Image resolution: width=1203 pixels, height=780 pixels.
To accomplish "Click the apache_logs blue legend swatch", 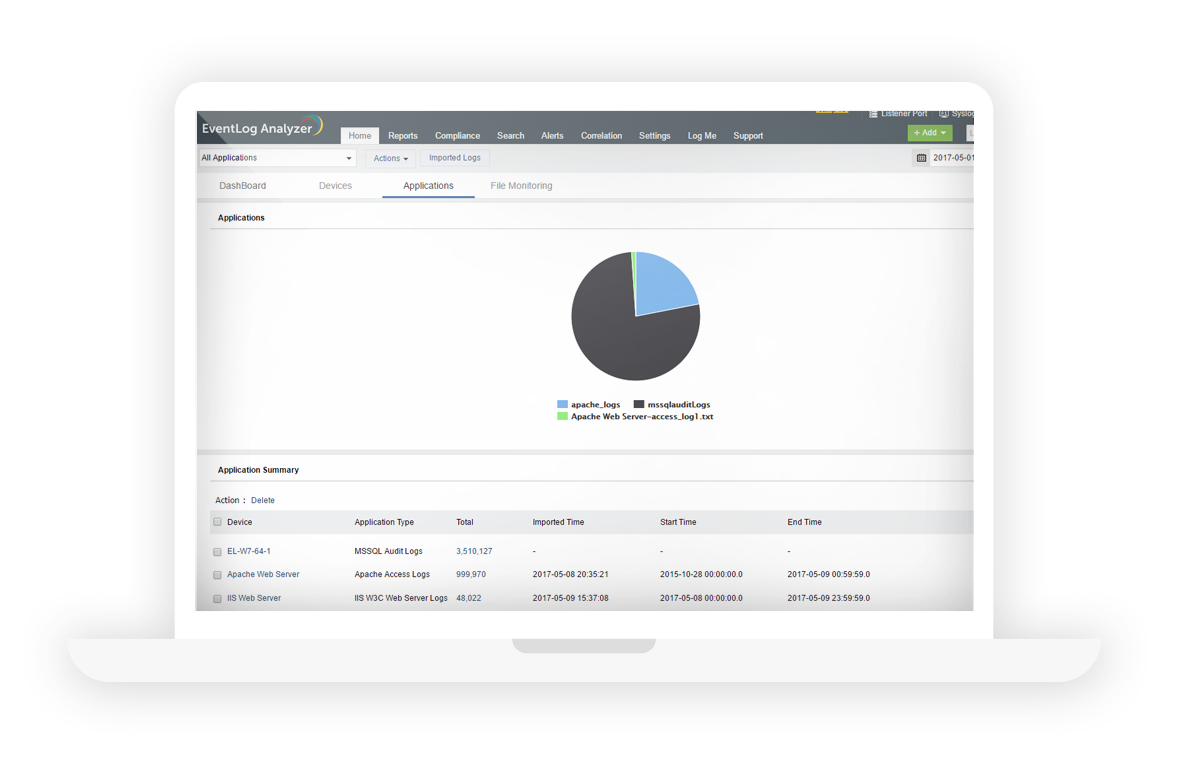I will pos(562,404).
